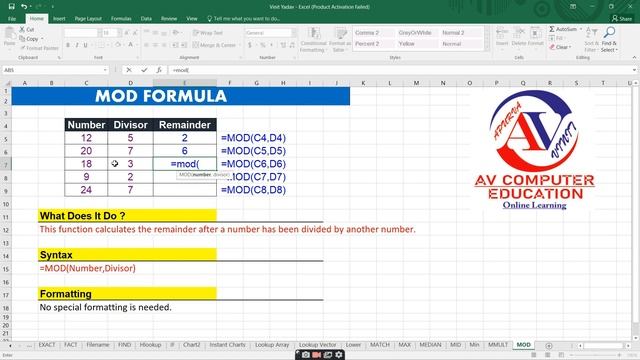The height and width of the screenshot is (360, 640).
Task: Toggle Bold formatting
Action: [x=68, y=45]
